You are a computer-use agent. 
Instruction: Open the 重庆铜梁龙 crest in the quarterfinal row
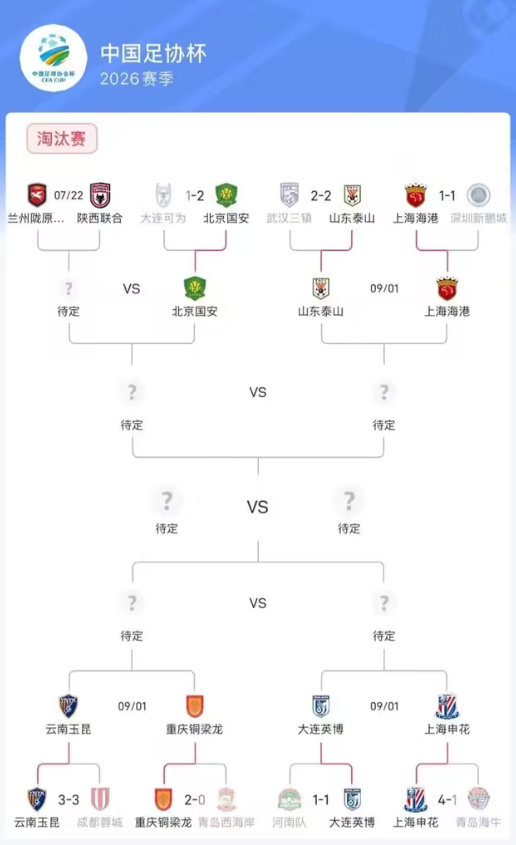[x=194, y=706]
